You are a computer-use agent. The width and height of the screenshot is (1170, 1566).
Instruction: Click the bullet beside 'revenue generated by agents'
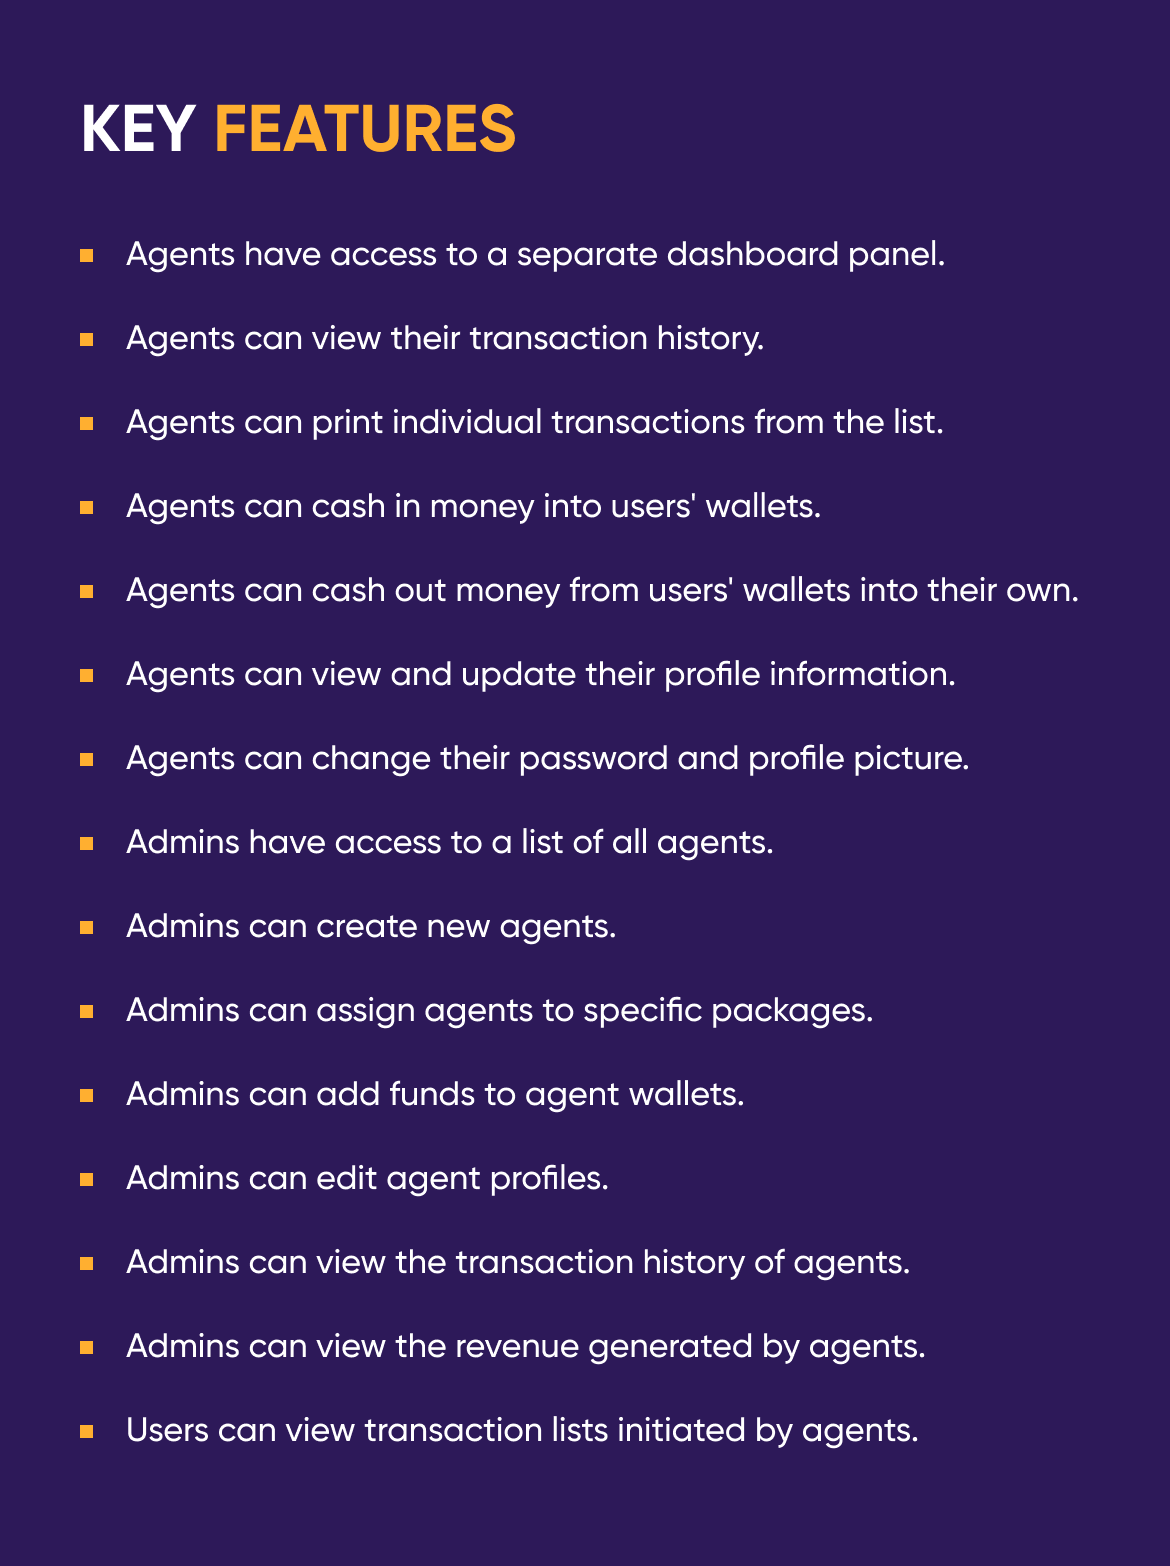tap(87, 1348)
